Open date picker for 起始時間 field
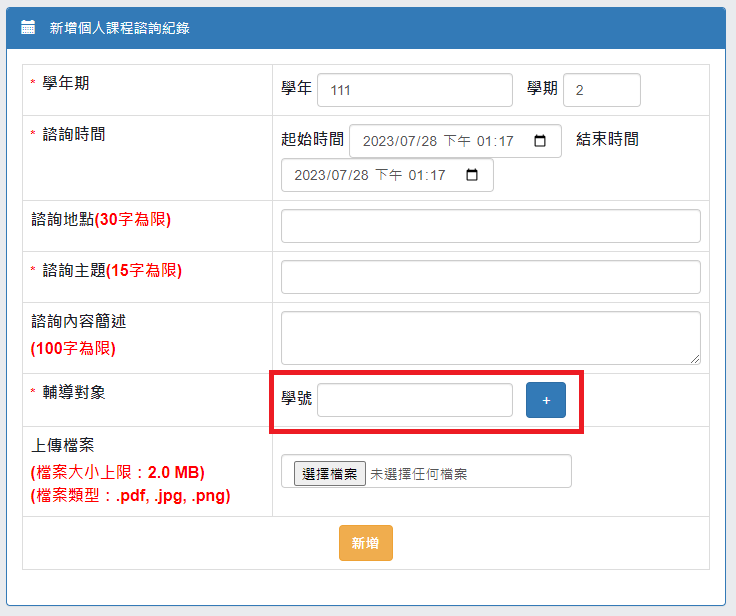Viewport: 736px width, 616px height. [540, 141]
